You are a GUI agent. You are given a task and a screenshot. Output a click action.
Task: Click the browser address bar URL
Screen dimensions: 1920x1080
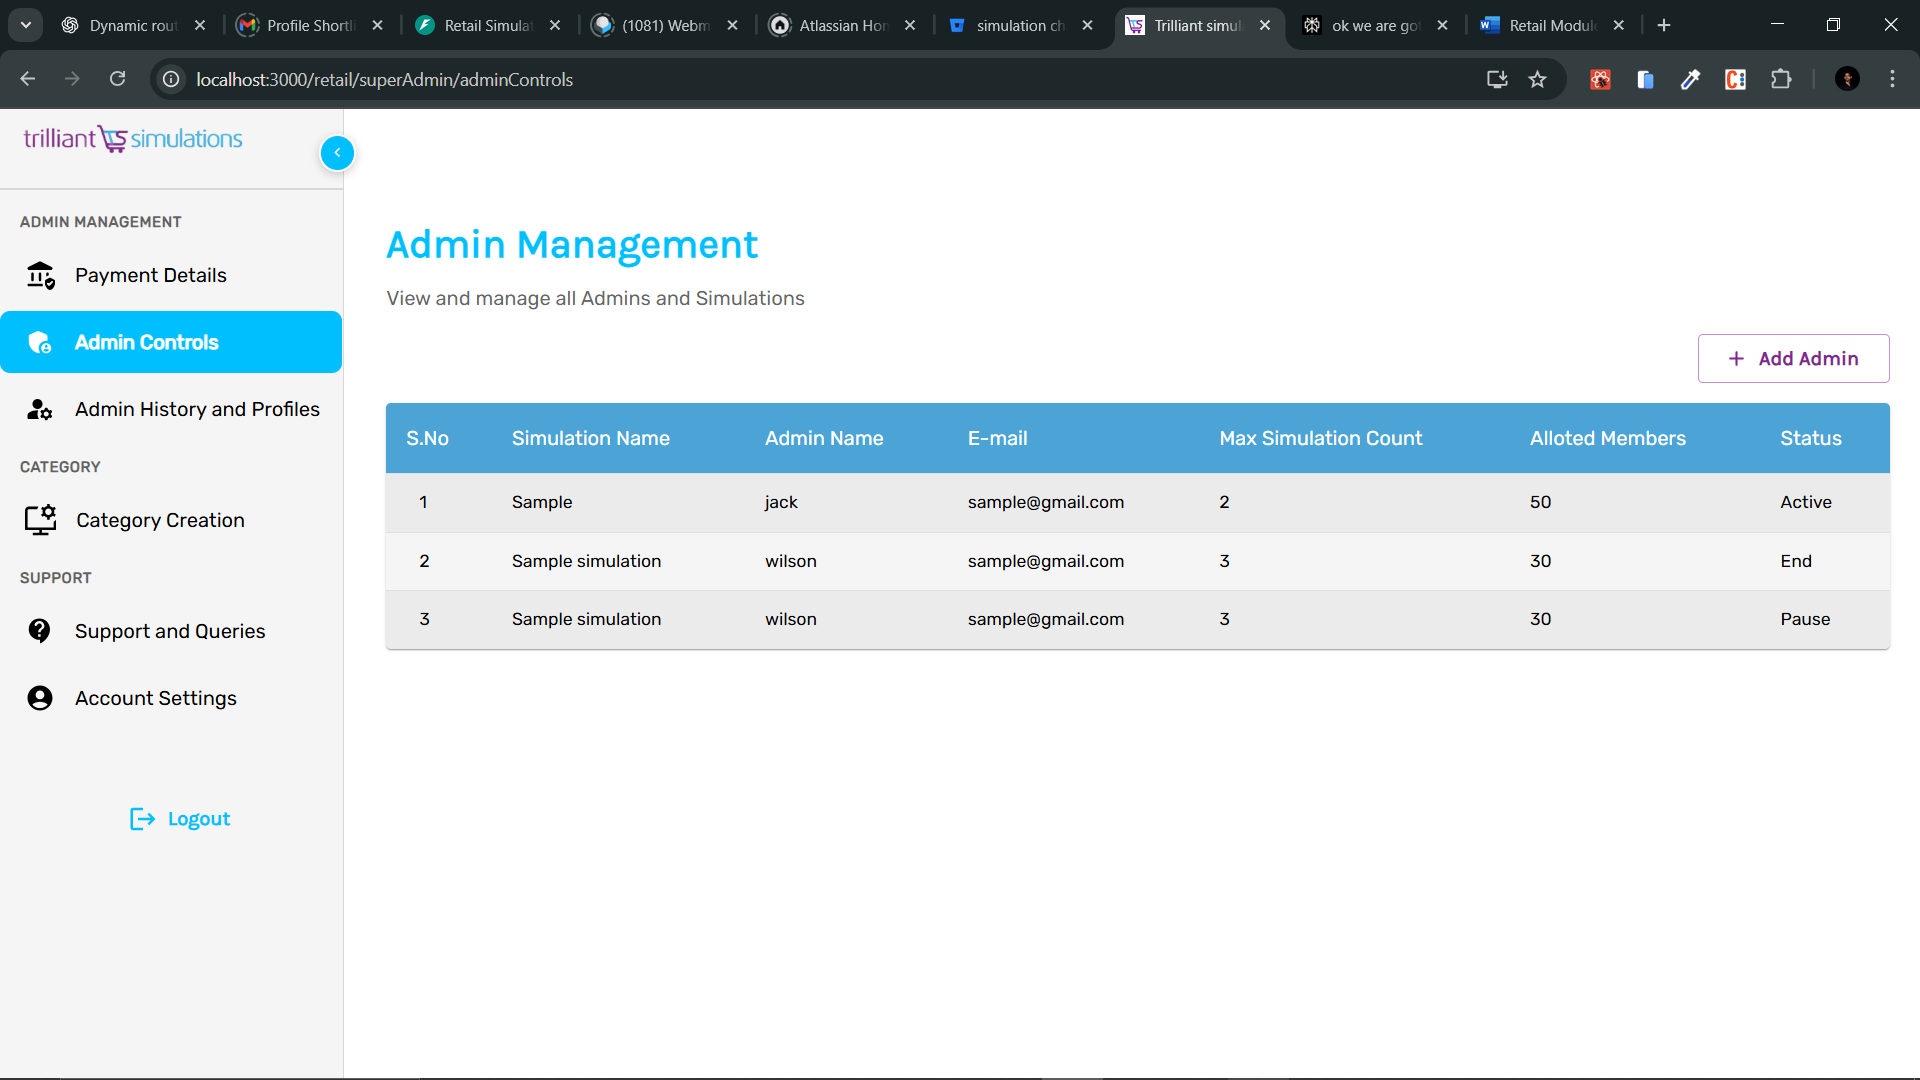pyautogui.click(x=384, y=79)
